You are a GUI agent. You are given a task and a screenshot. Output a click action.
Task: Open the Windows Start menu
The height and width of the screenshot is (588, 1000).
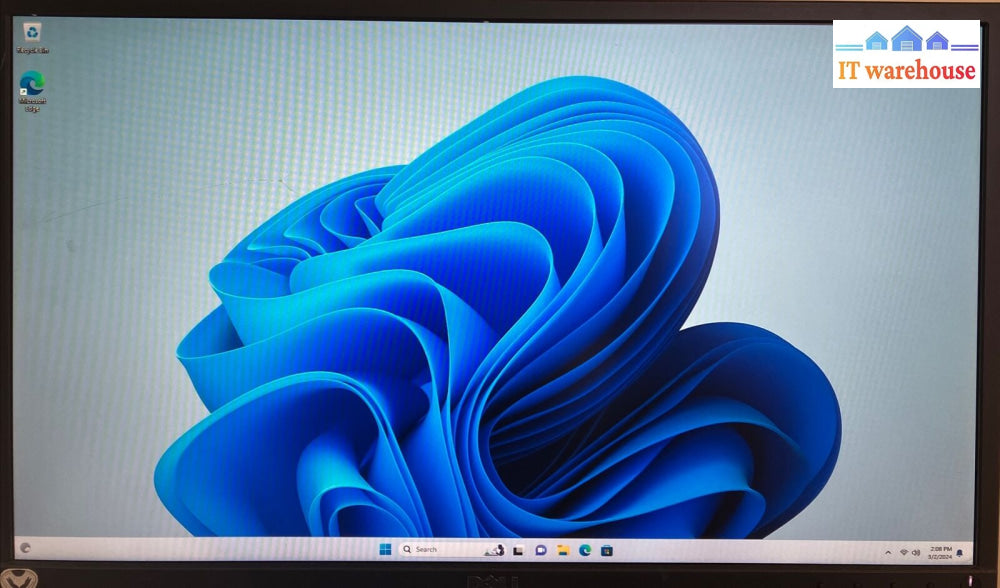[x=384, y=550]
